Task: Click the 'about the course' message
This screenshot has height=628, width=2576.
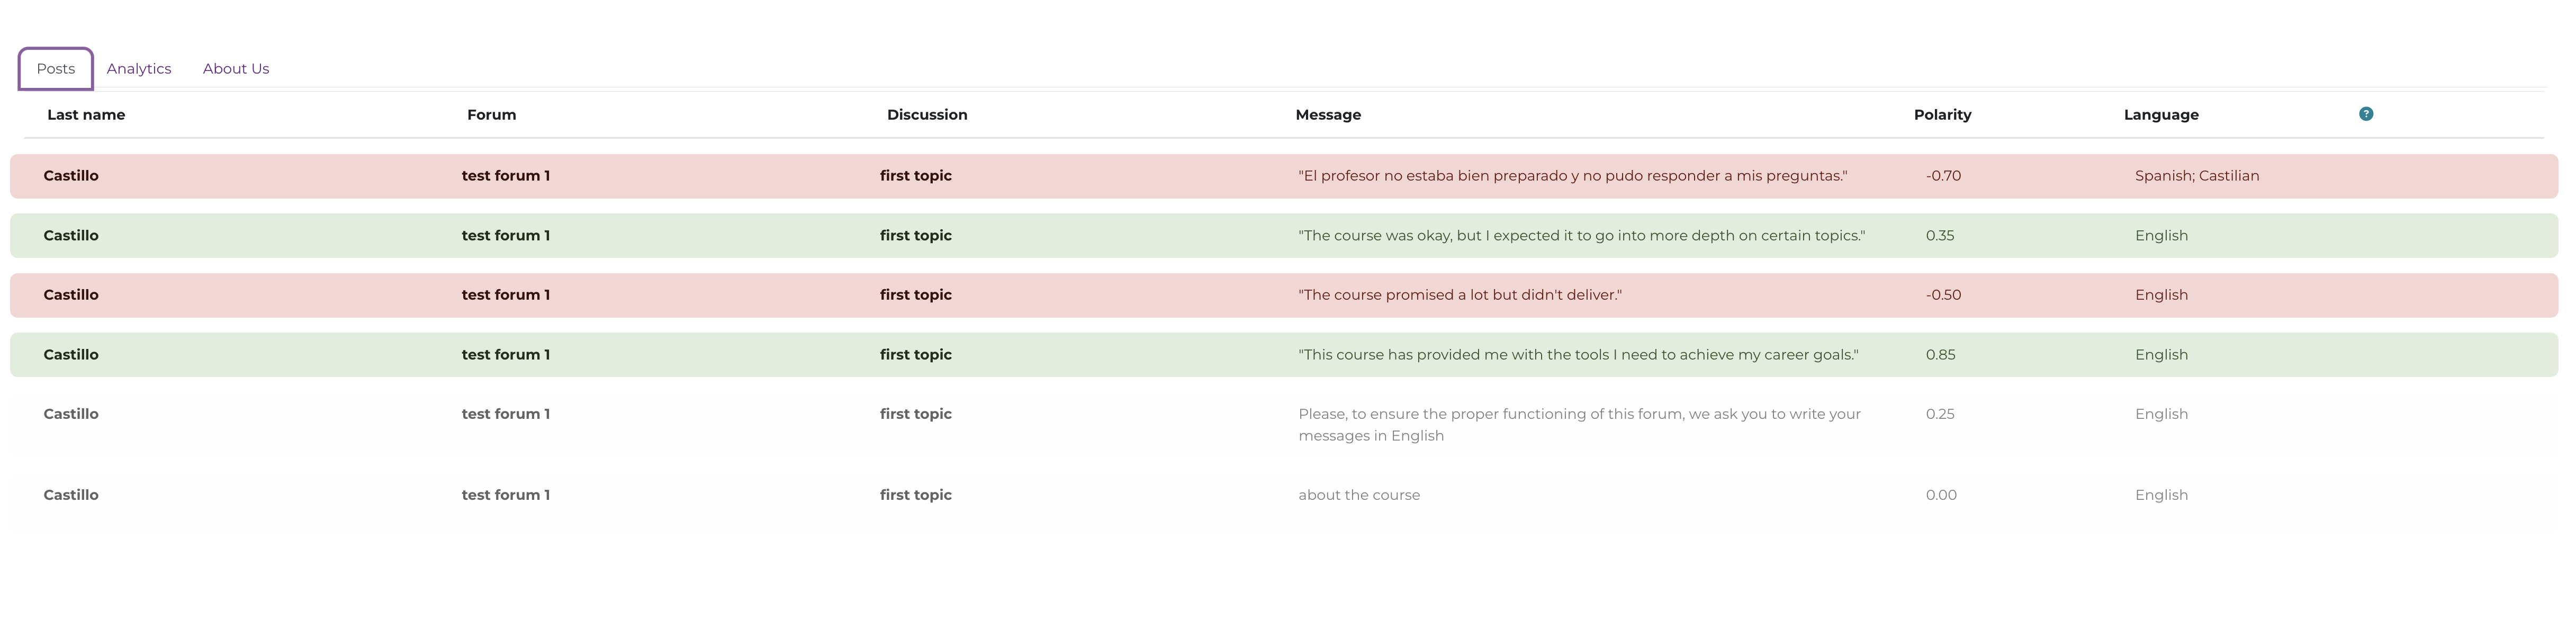Action: tap(1358, 495)
